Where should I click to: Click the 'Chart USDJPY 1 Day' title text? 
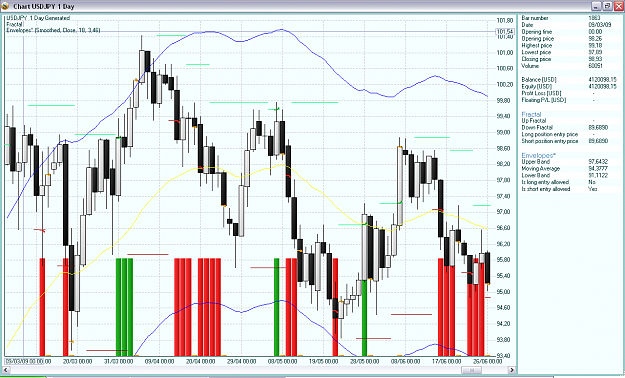pos(44,6)
